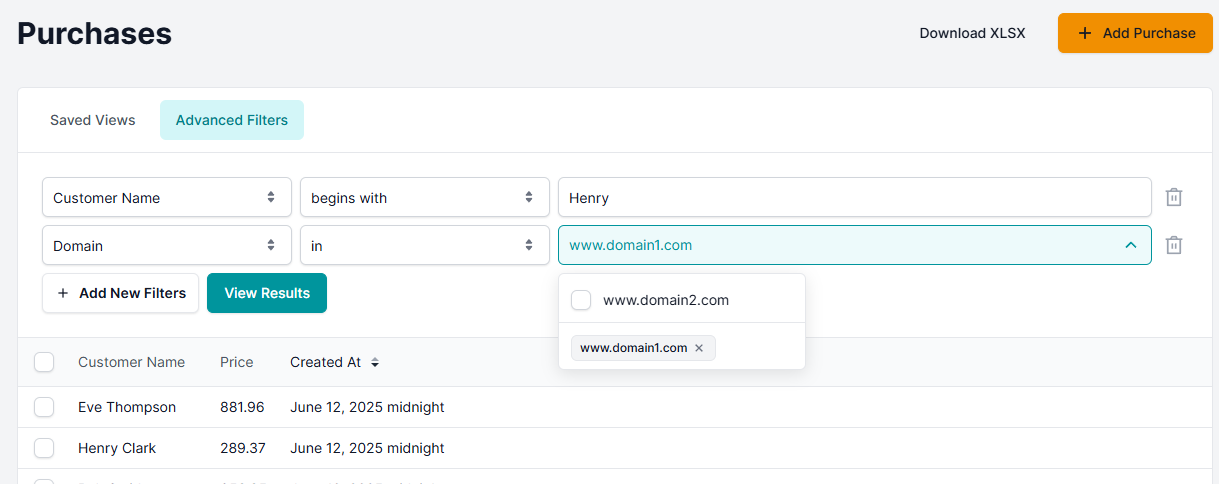Viewport: 1219px width, 484px height.
Task: Switch to the Saved Views tab
Action: (93, 120)
